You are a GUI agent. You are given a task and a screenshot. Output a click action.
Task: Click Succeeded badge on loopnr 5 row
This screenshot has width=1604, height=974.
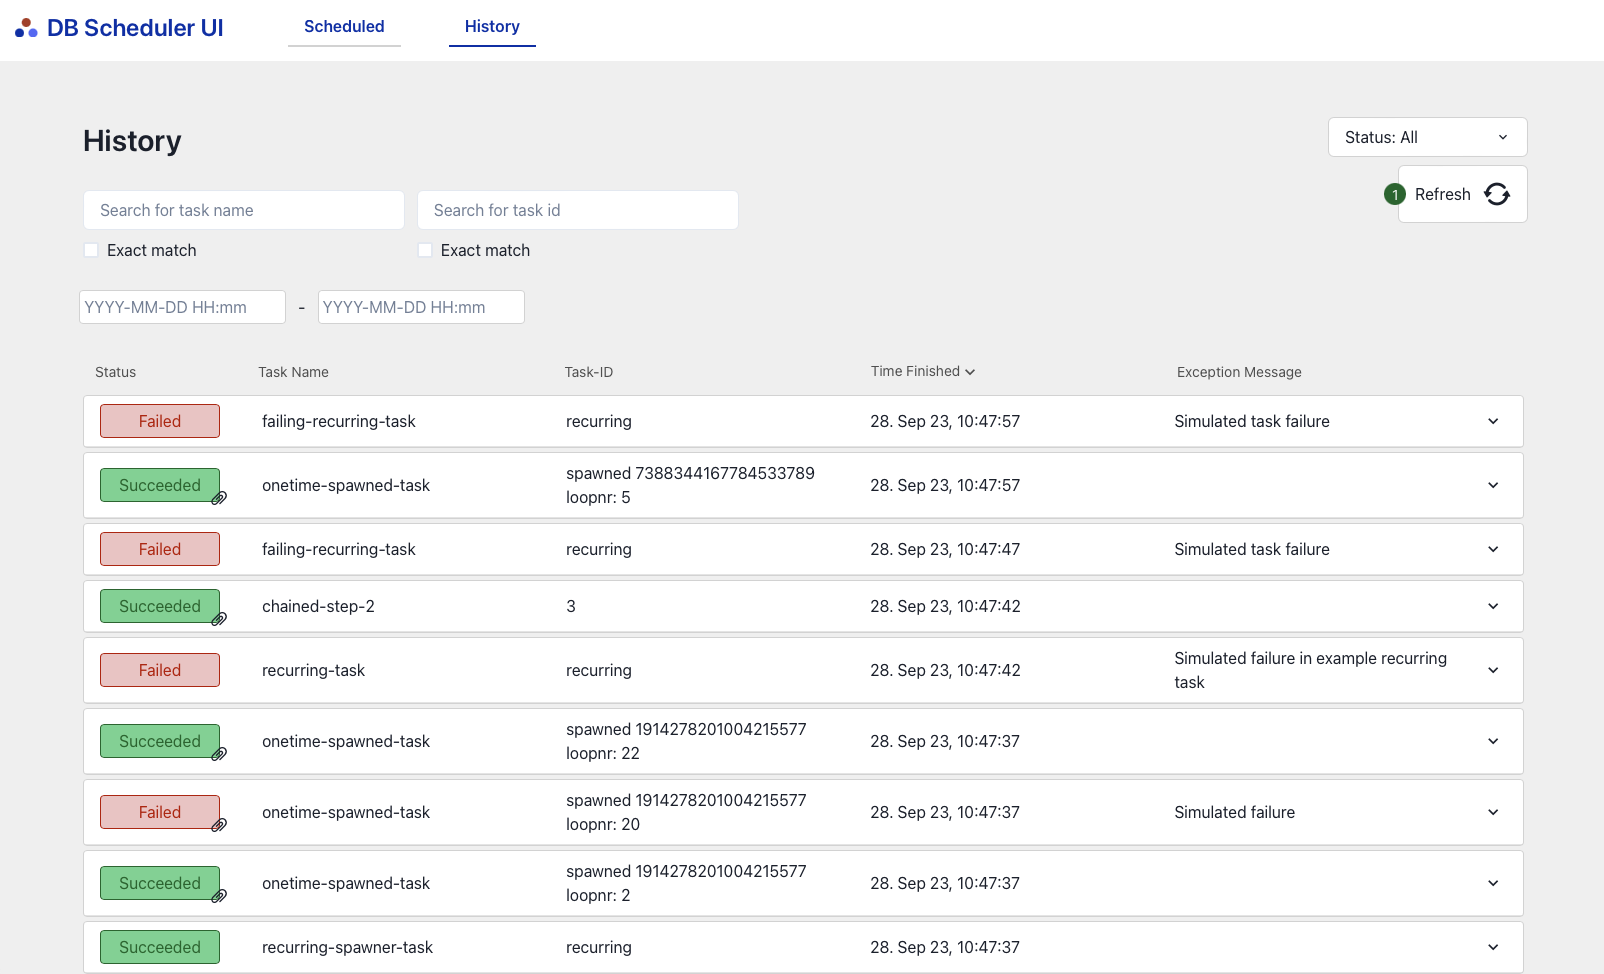pyautogui.click(x=160, y=485)
